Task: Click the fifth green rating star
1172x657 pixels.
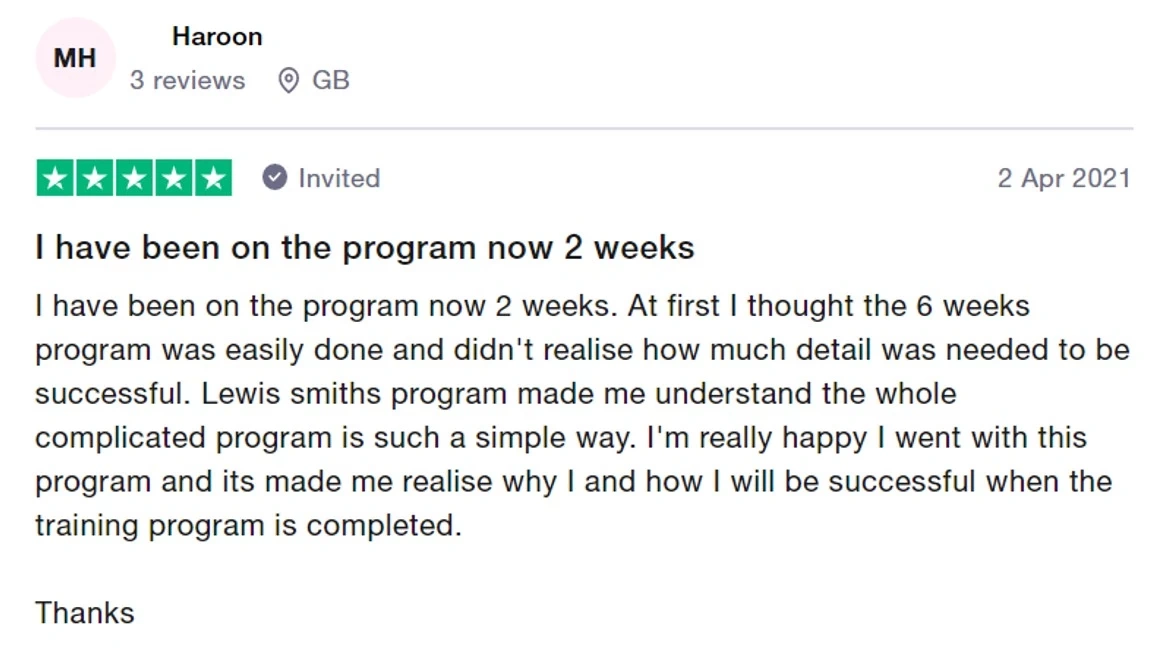Action: point(212,178)
